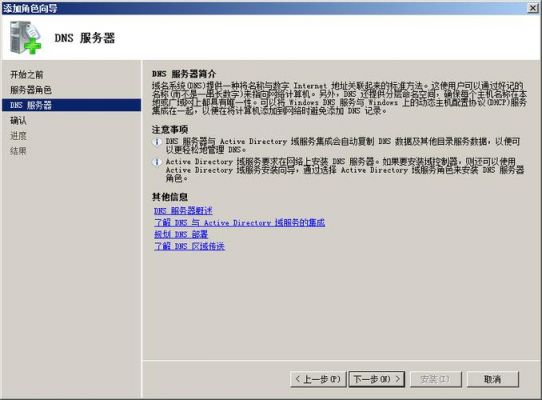
Task: Continue with the 下一步(N) button
Action: 377,379
